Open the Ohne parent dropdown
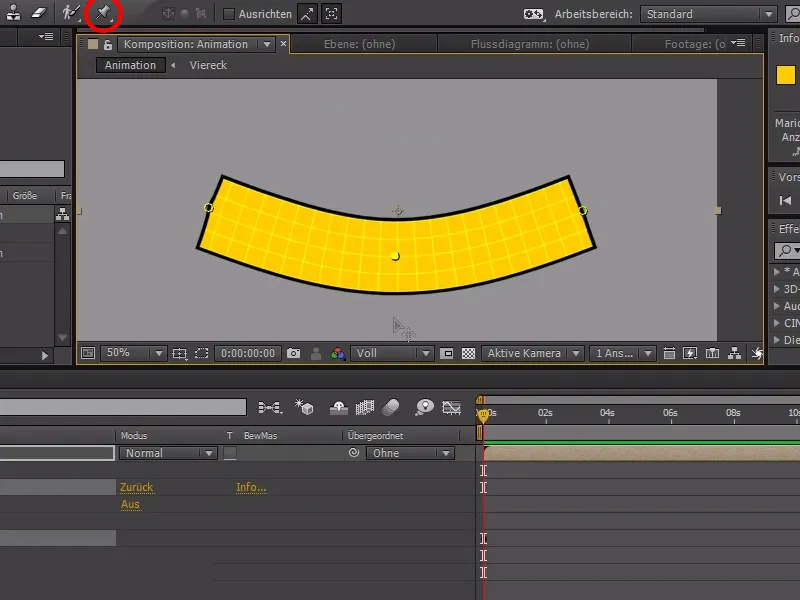800x600 pixels. [x=410, y=453]
